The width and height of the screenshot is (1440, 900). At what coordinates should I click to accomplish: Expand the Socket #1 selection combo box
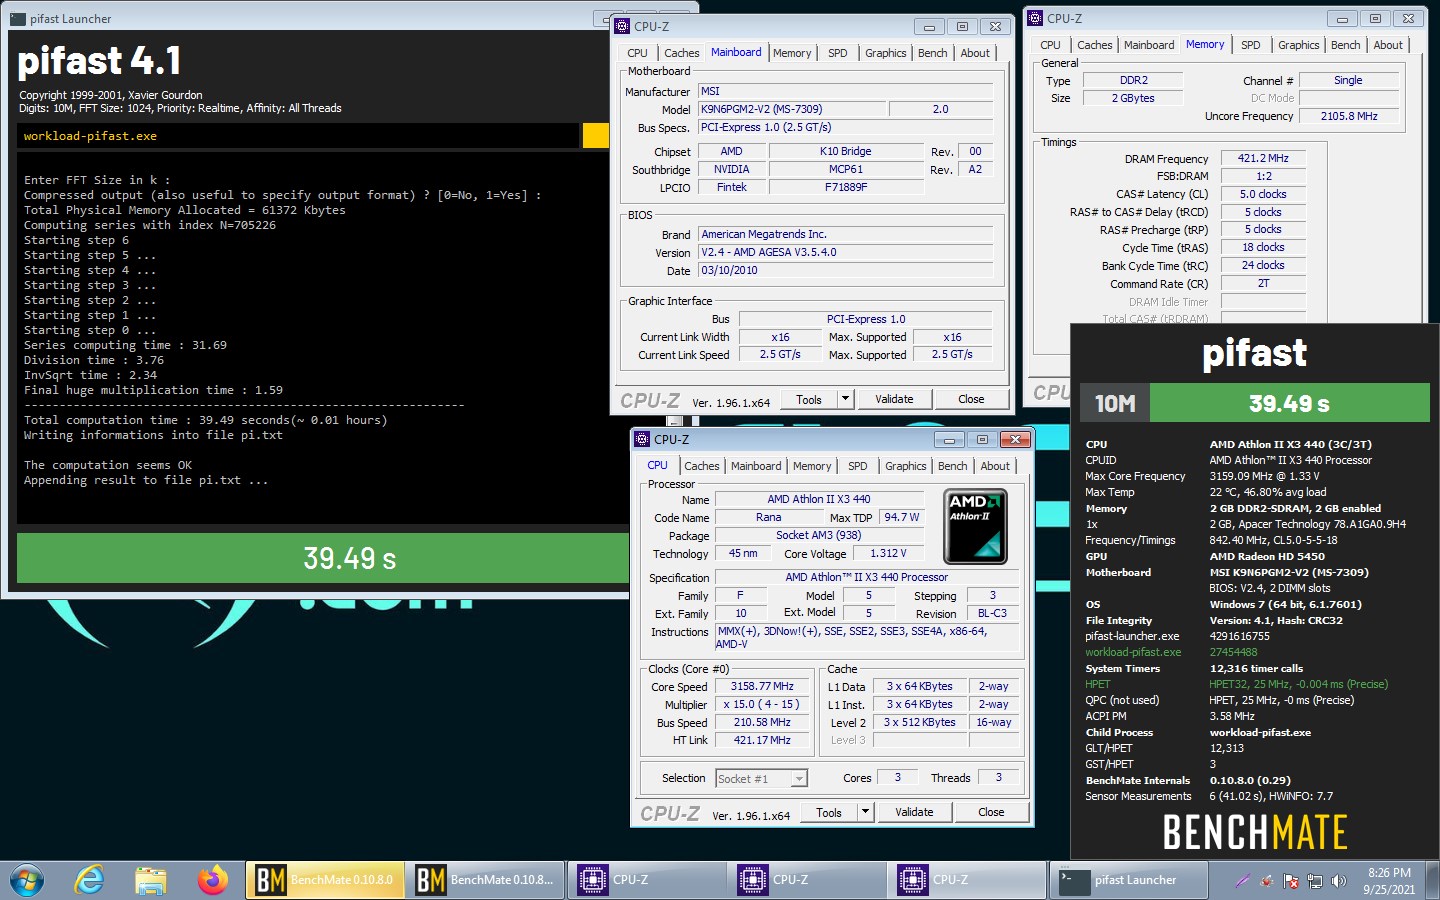coord(761,778)
